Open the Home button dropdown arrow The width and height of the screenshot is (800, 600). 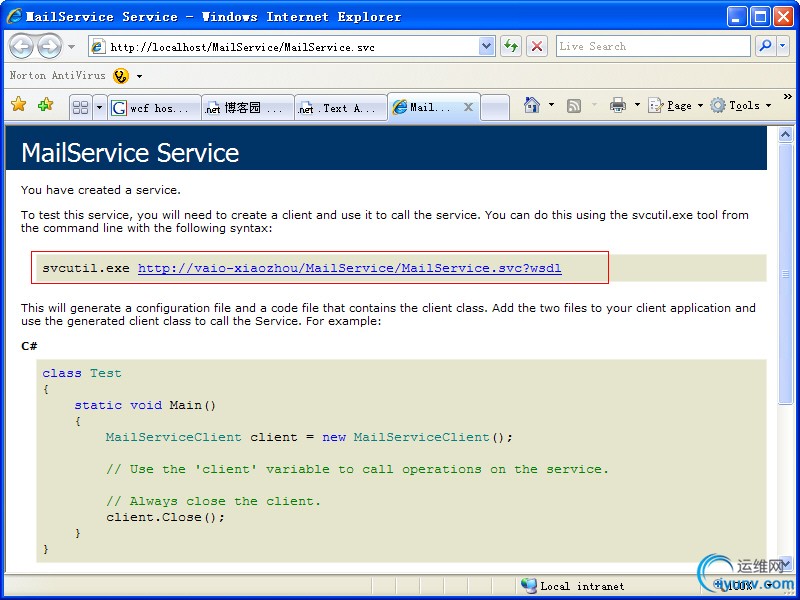coord(551,105)
